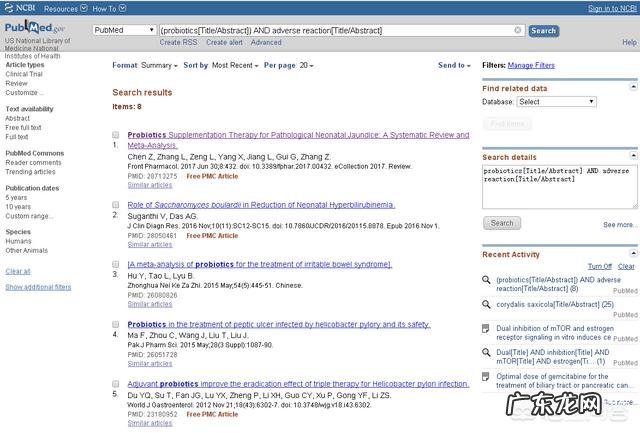Viewport: 640px width, 433px height.
Task: Filter by Free full text
Action: pyautogui.click(x=24, y=128)
